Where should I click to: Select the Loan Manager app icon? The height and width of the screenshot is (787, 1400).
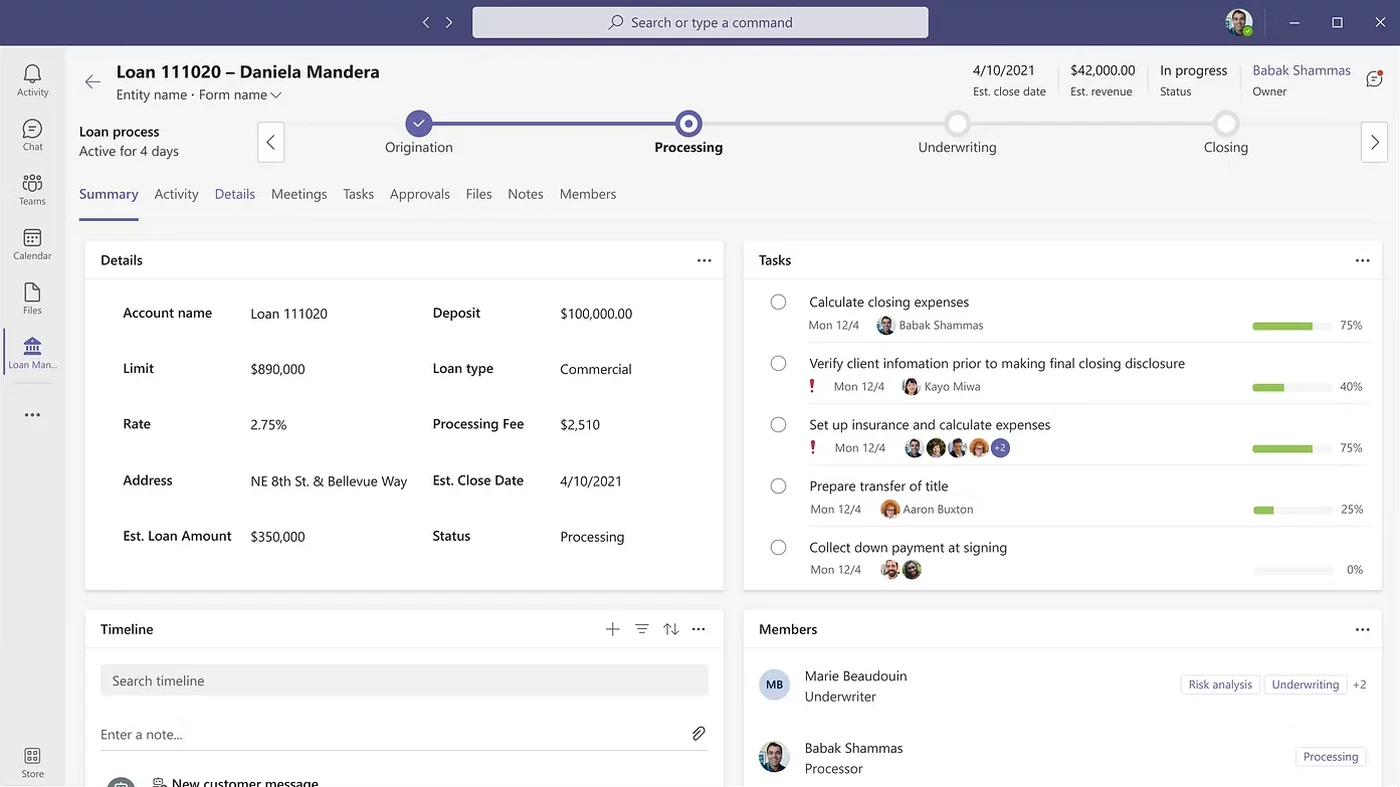point(32,353)
